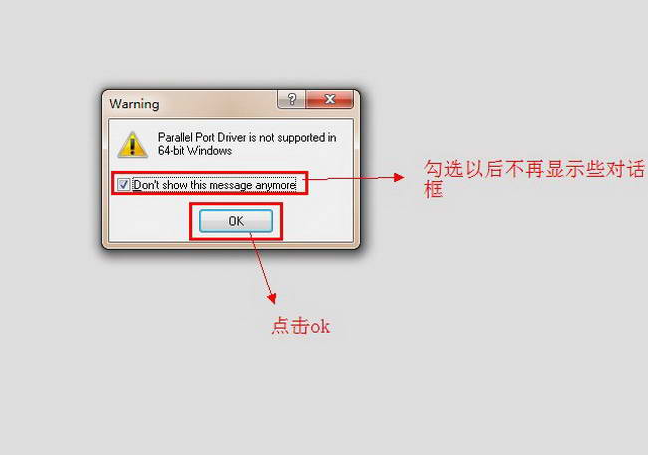Click the red "框" character below the annotation
This screenshot has width=648, height=455.
434,189
